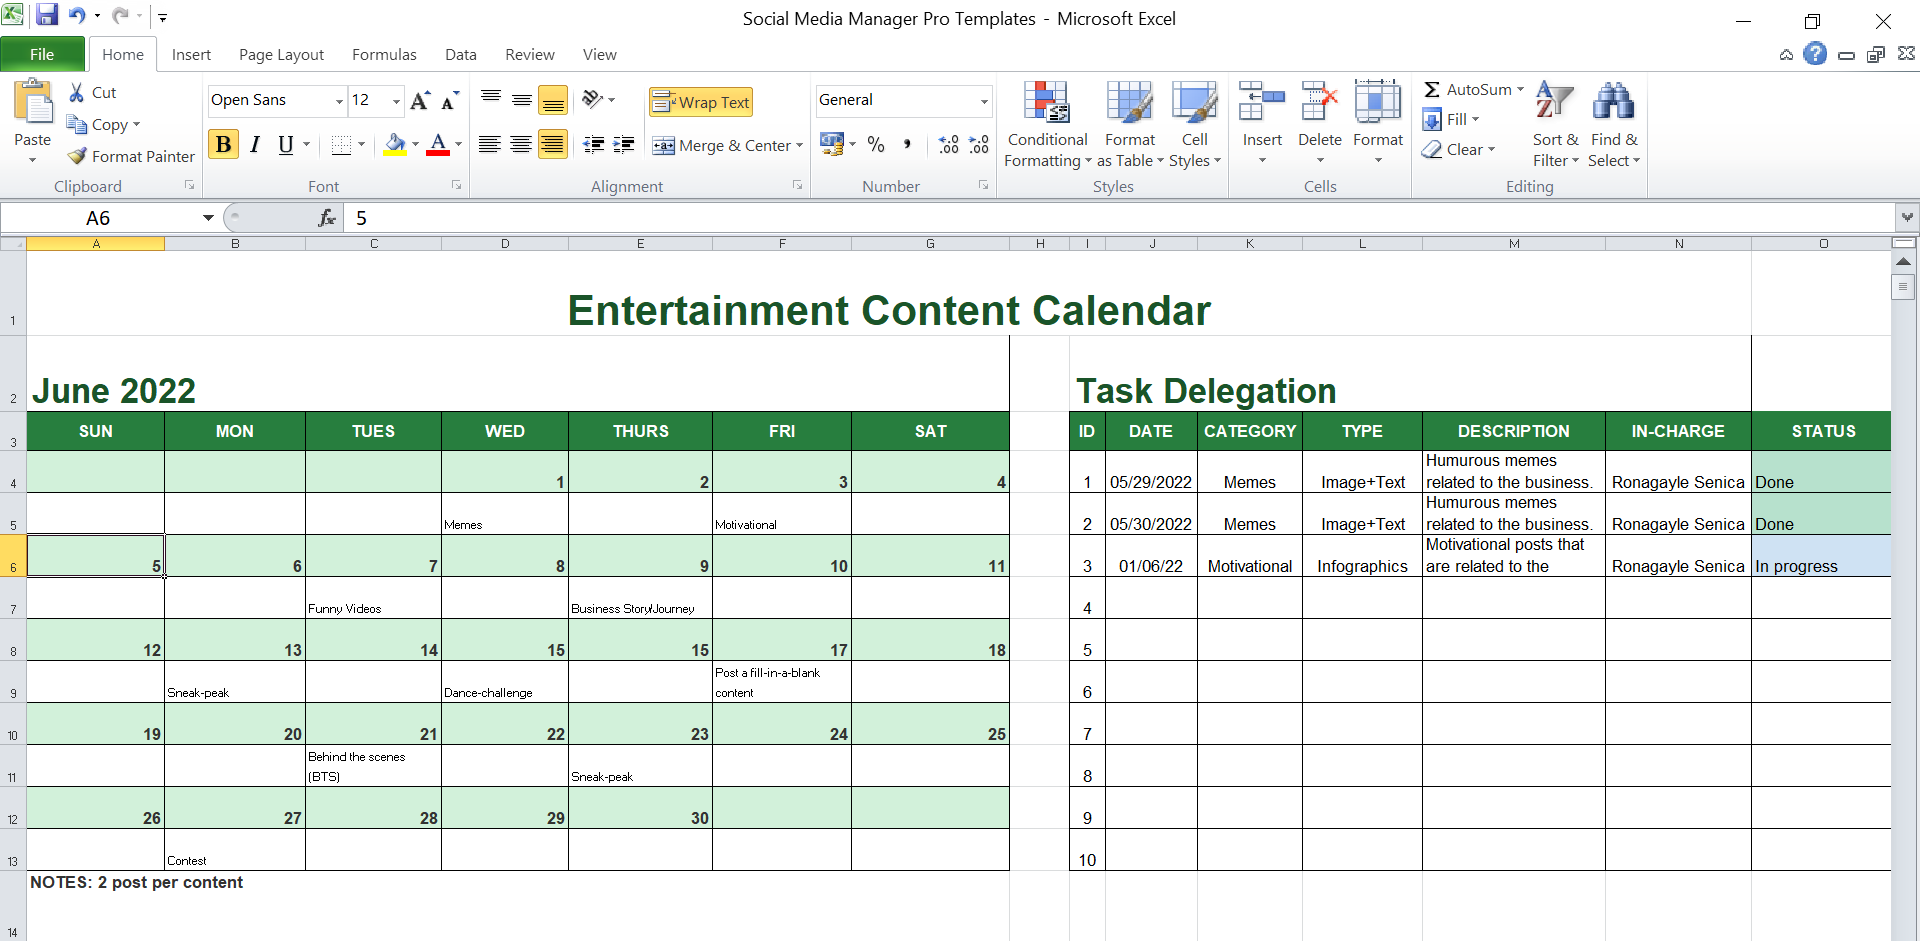Screen dimensions: 1920x941
Task: Open Find & Select binoculars
Action: pyautogui.click(x=1614, y=124)
